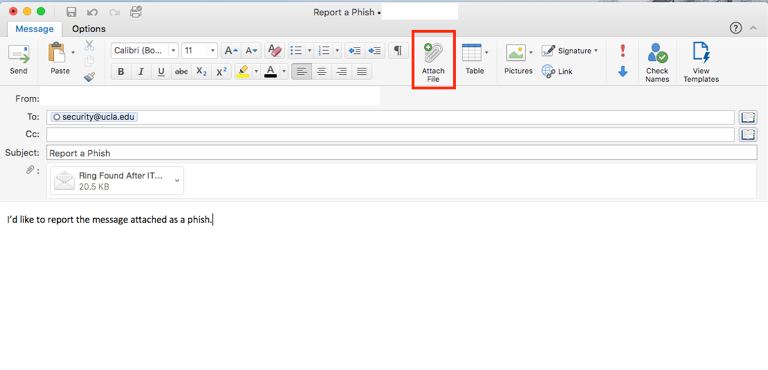Click the Cut scissors icon
Image resolution: width=768 pixels, height=370 pixels.
pos(89,46)
